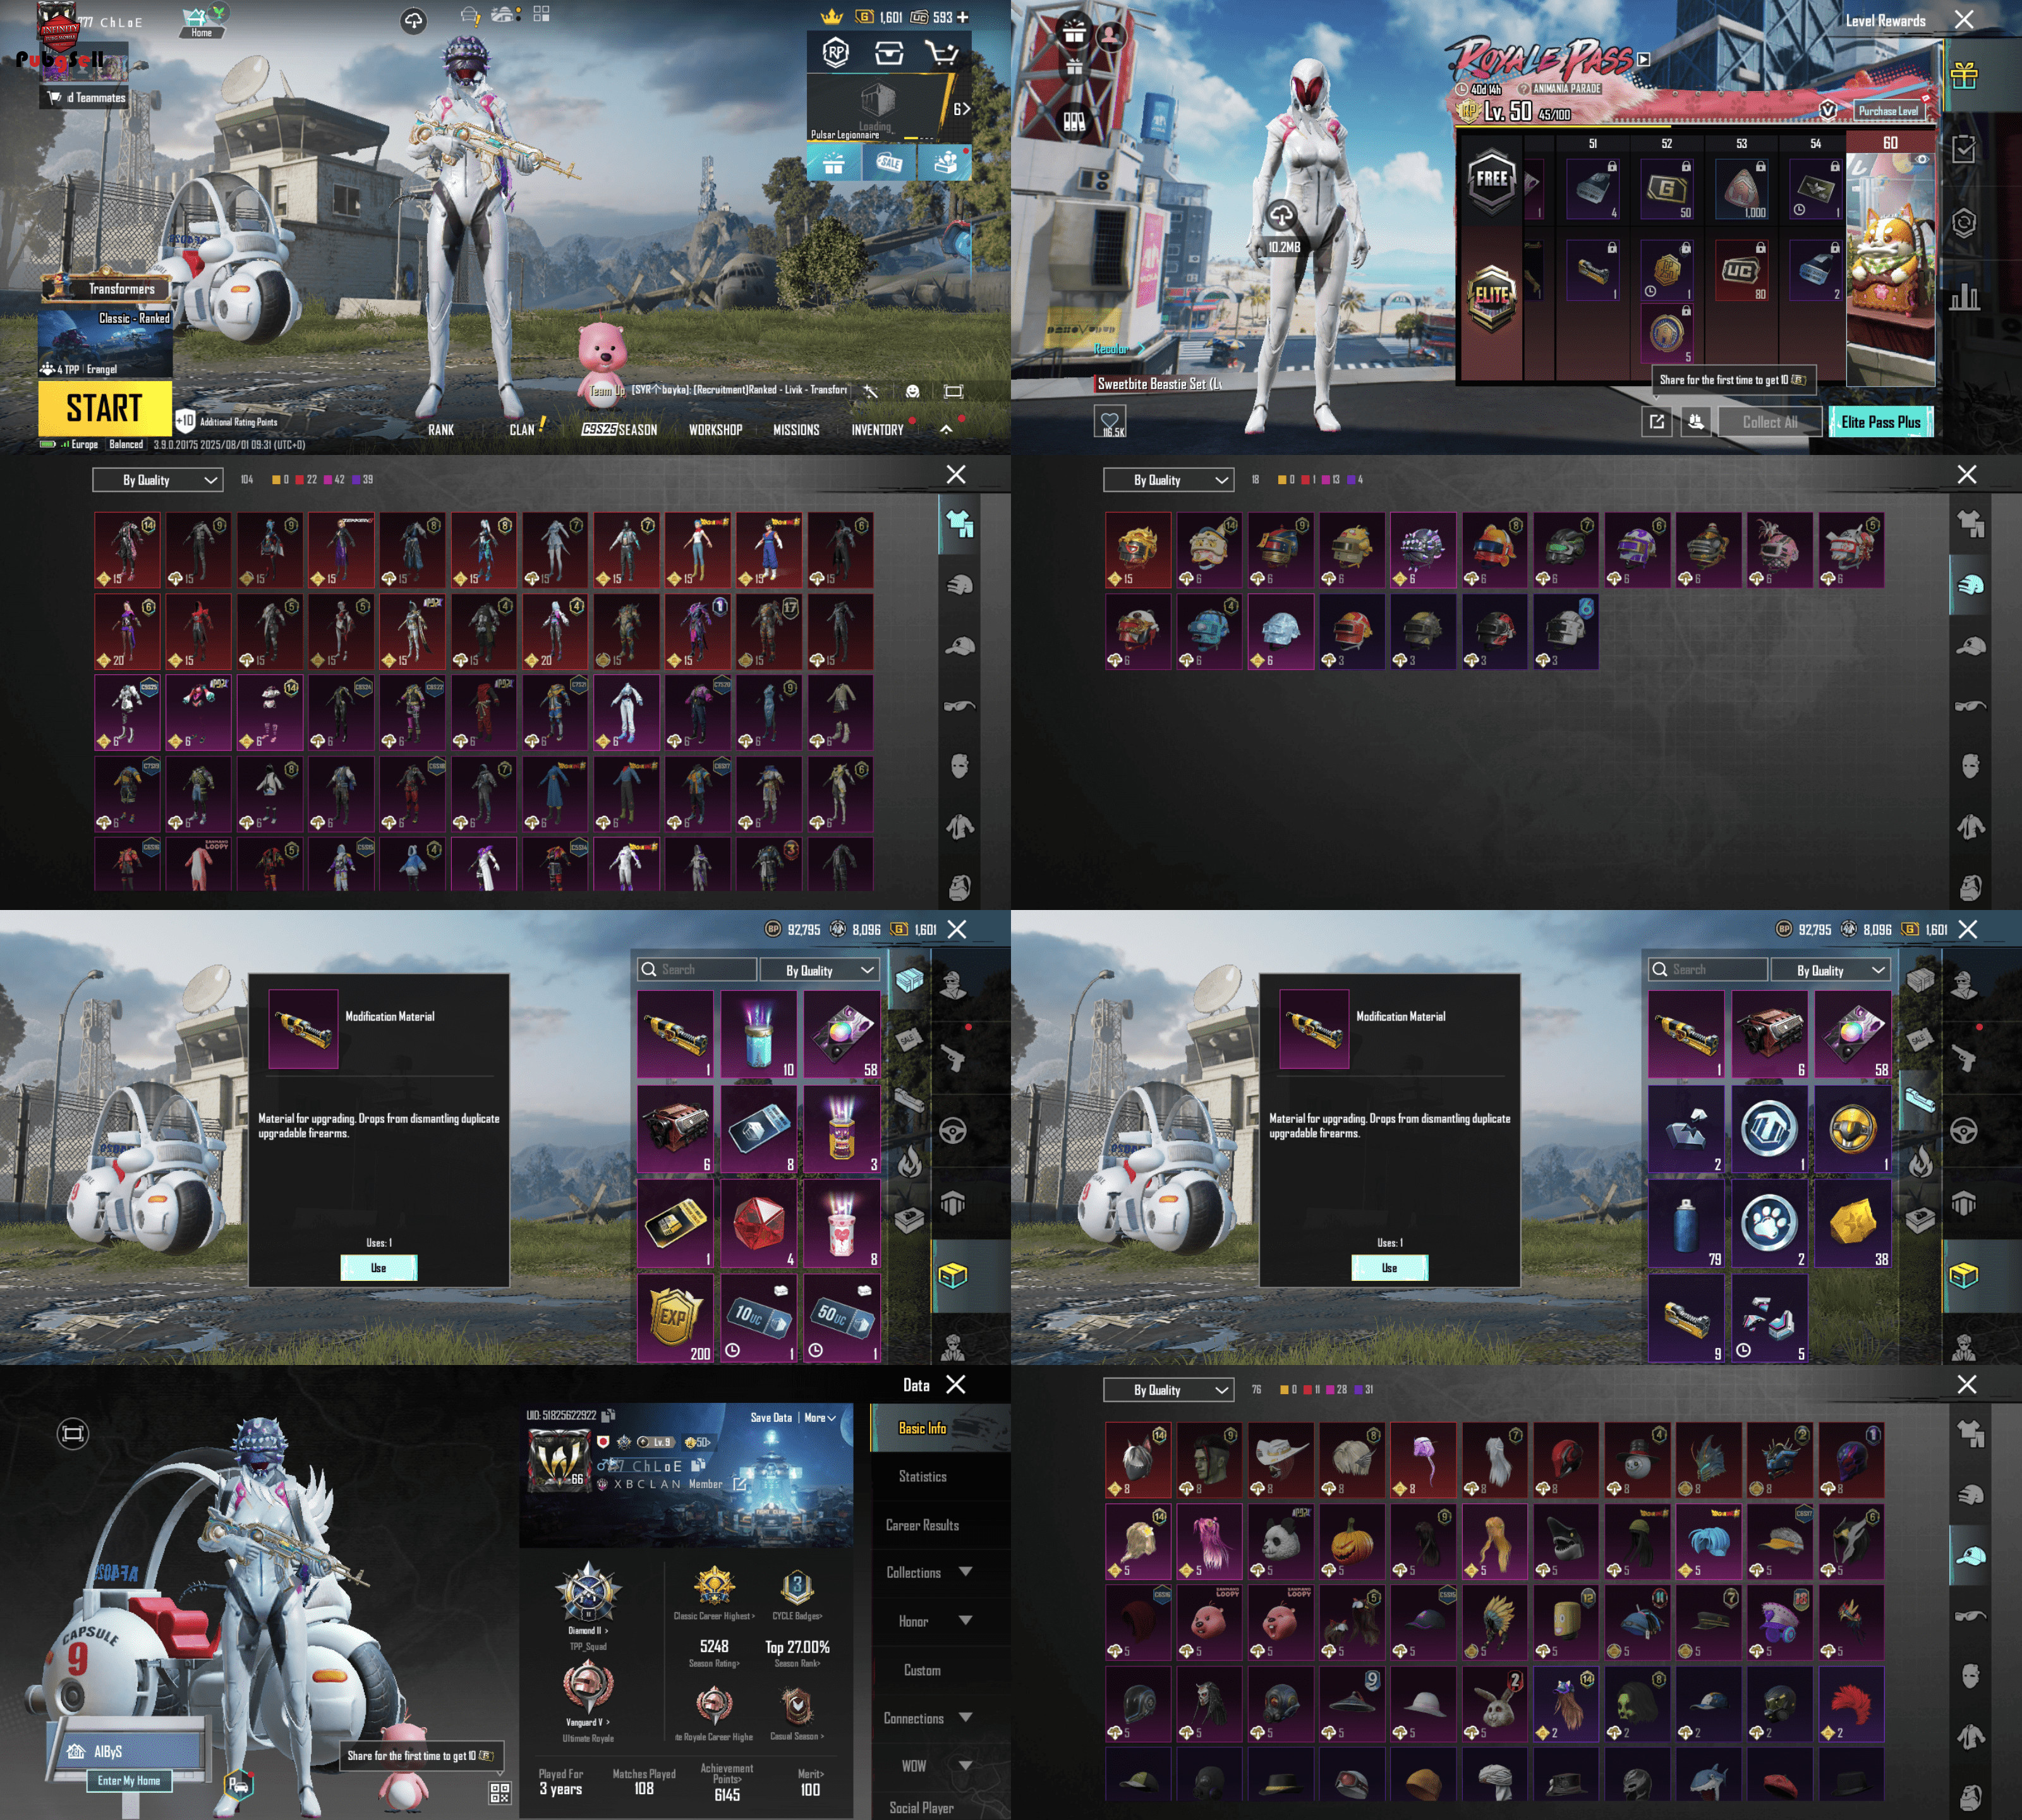Click share icon beside Collect All
Image resolution: width=2022 pixels, height=1820 pixels.
coord(1656,422)
